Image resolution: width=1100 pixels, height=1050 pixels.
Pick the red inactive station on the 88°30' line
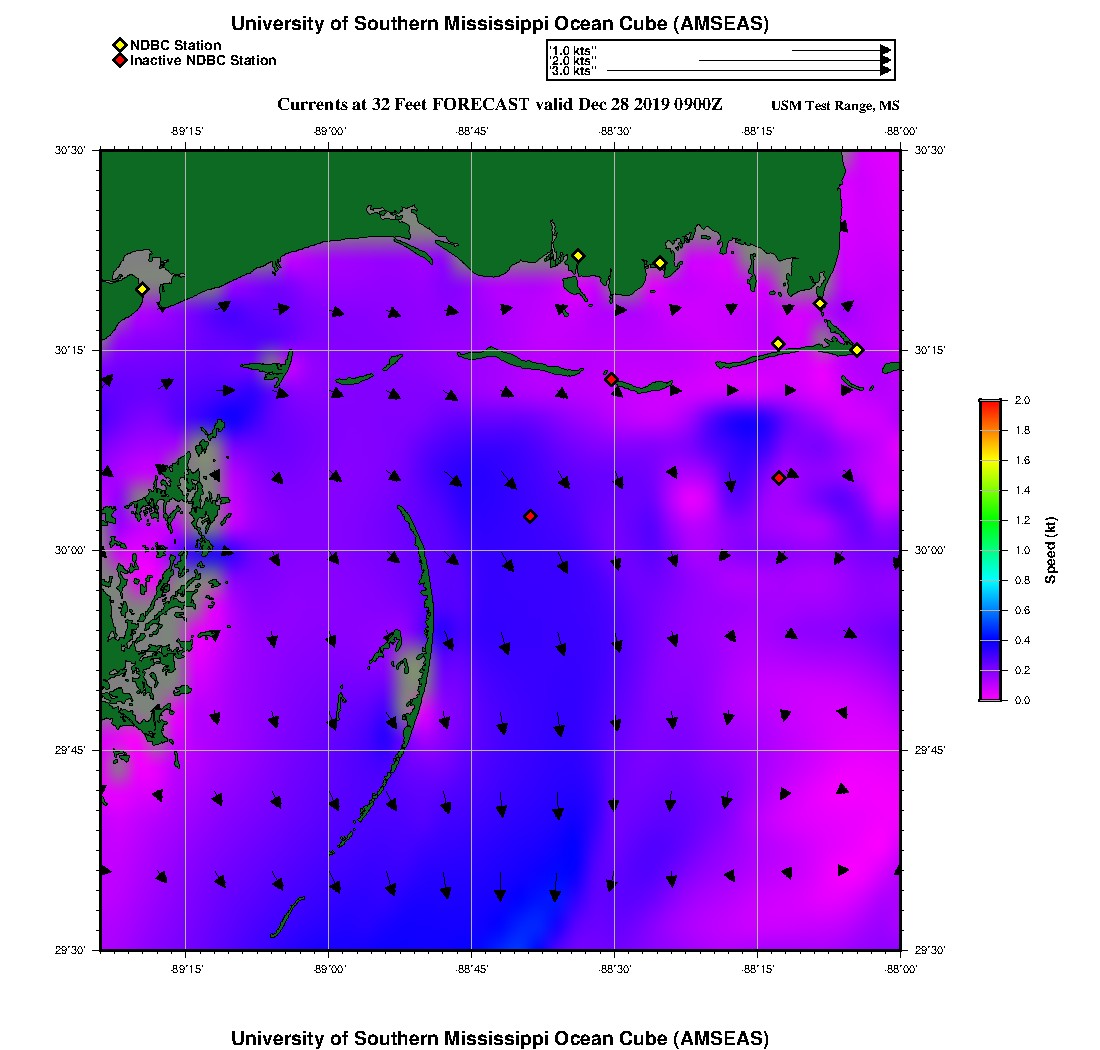[x=611, y=379]
